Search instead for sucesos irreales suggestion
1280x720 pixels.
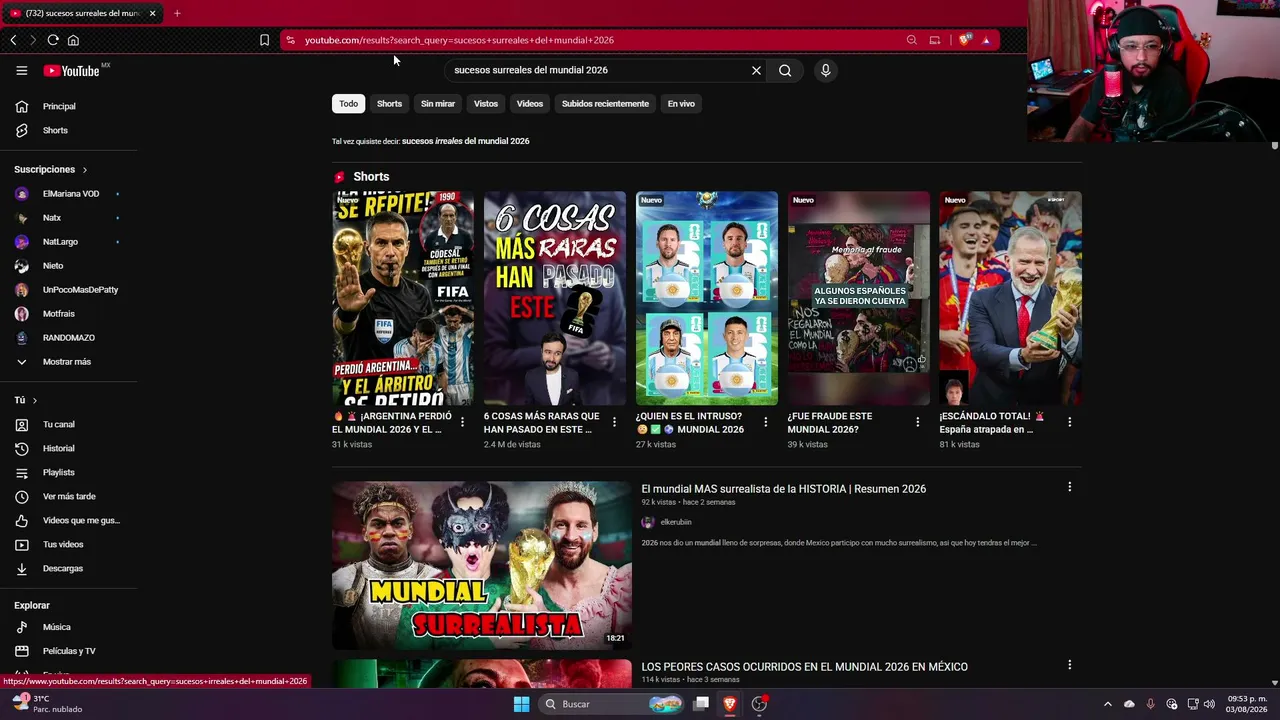tap(466, 141)
